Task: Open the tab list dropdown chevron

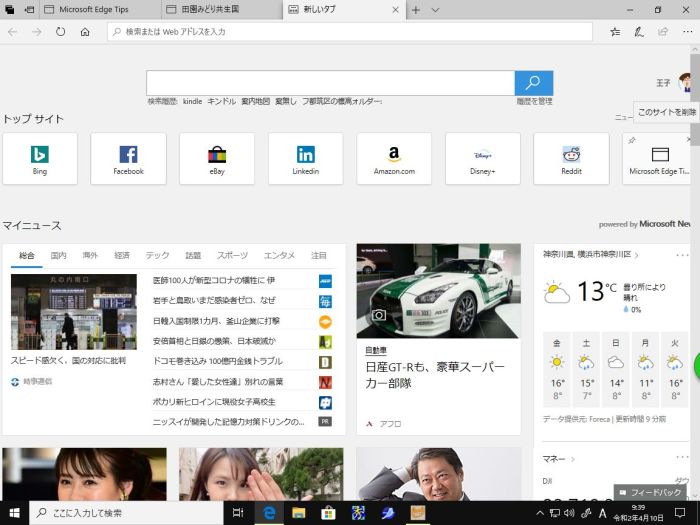Action: coord(435,10)
